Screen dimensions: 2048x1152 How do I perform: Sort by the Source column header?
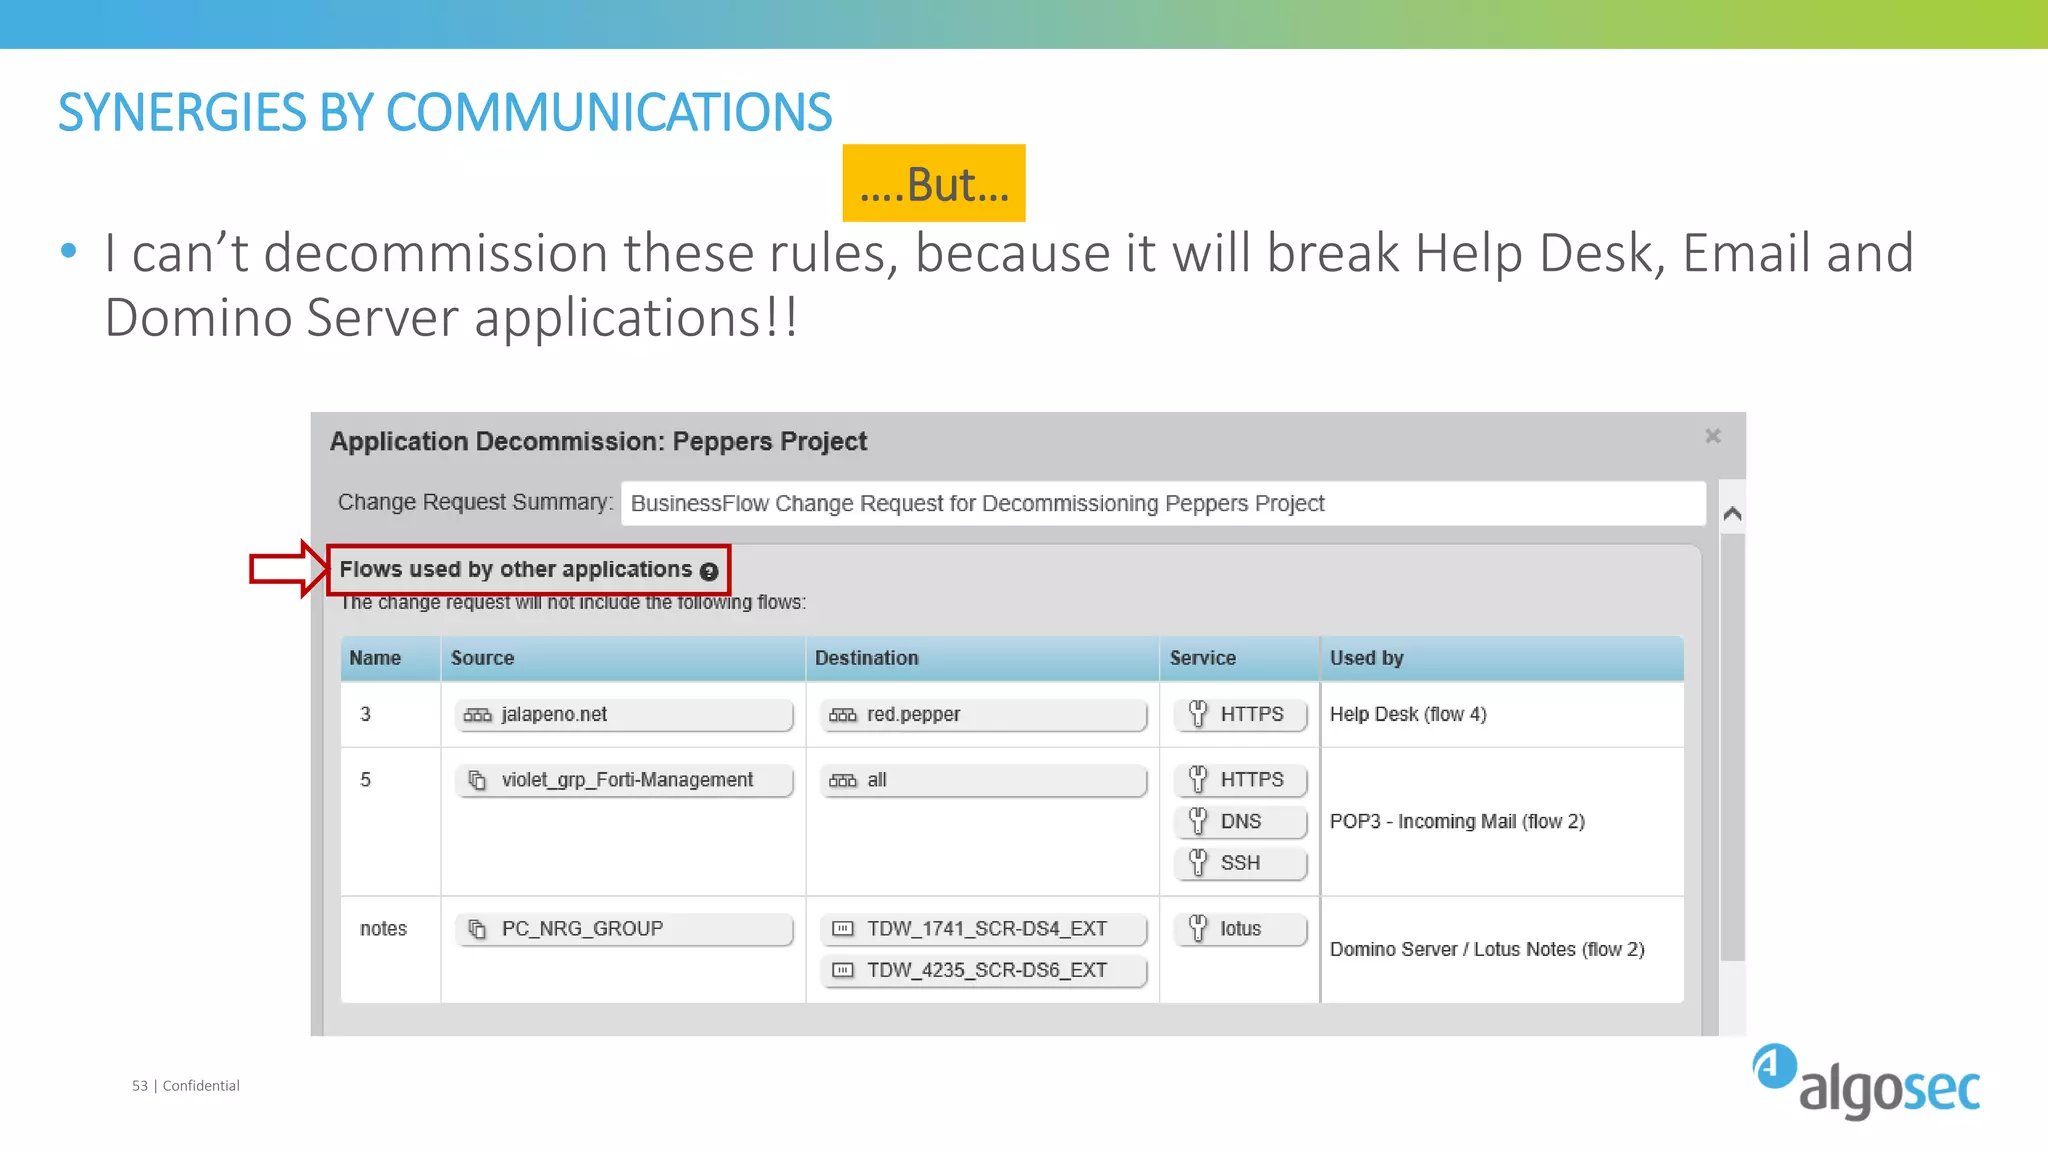tap(623, 658)
